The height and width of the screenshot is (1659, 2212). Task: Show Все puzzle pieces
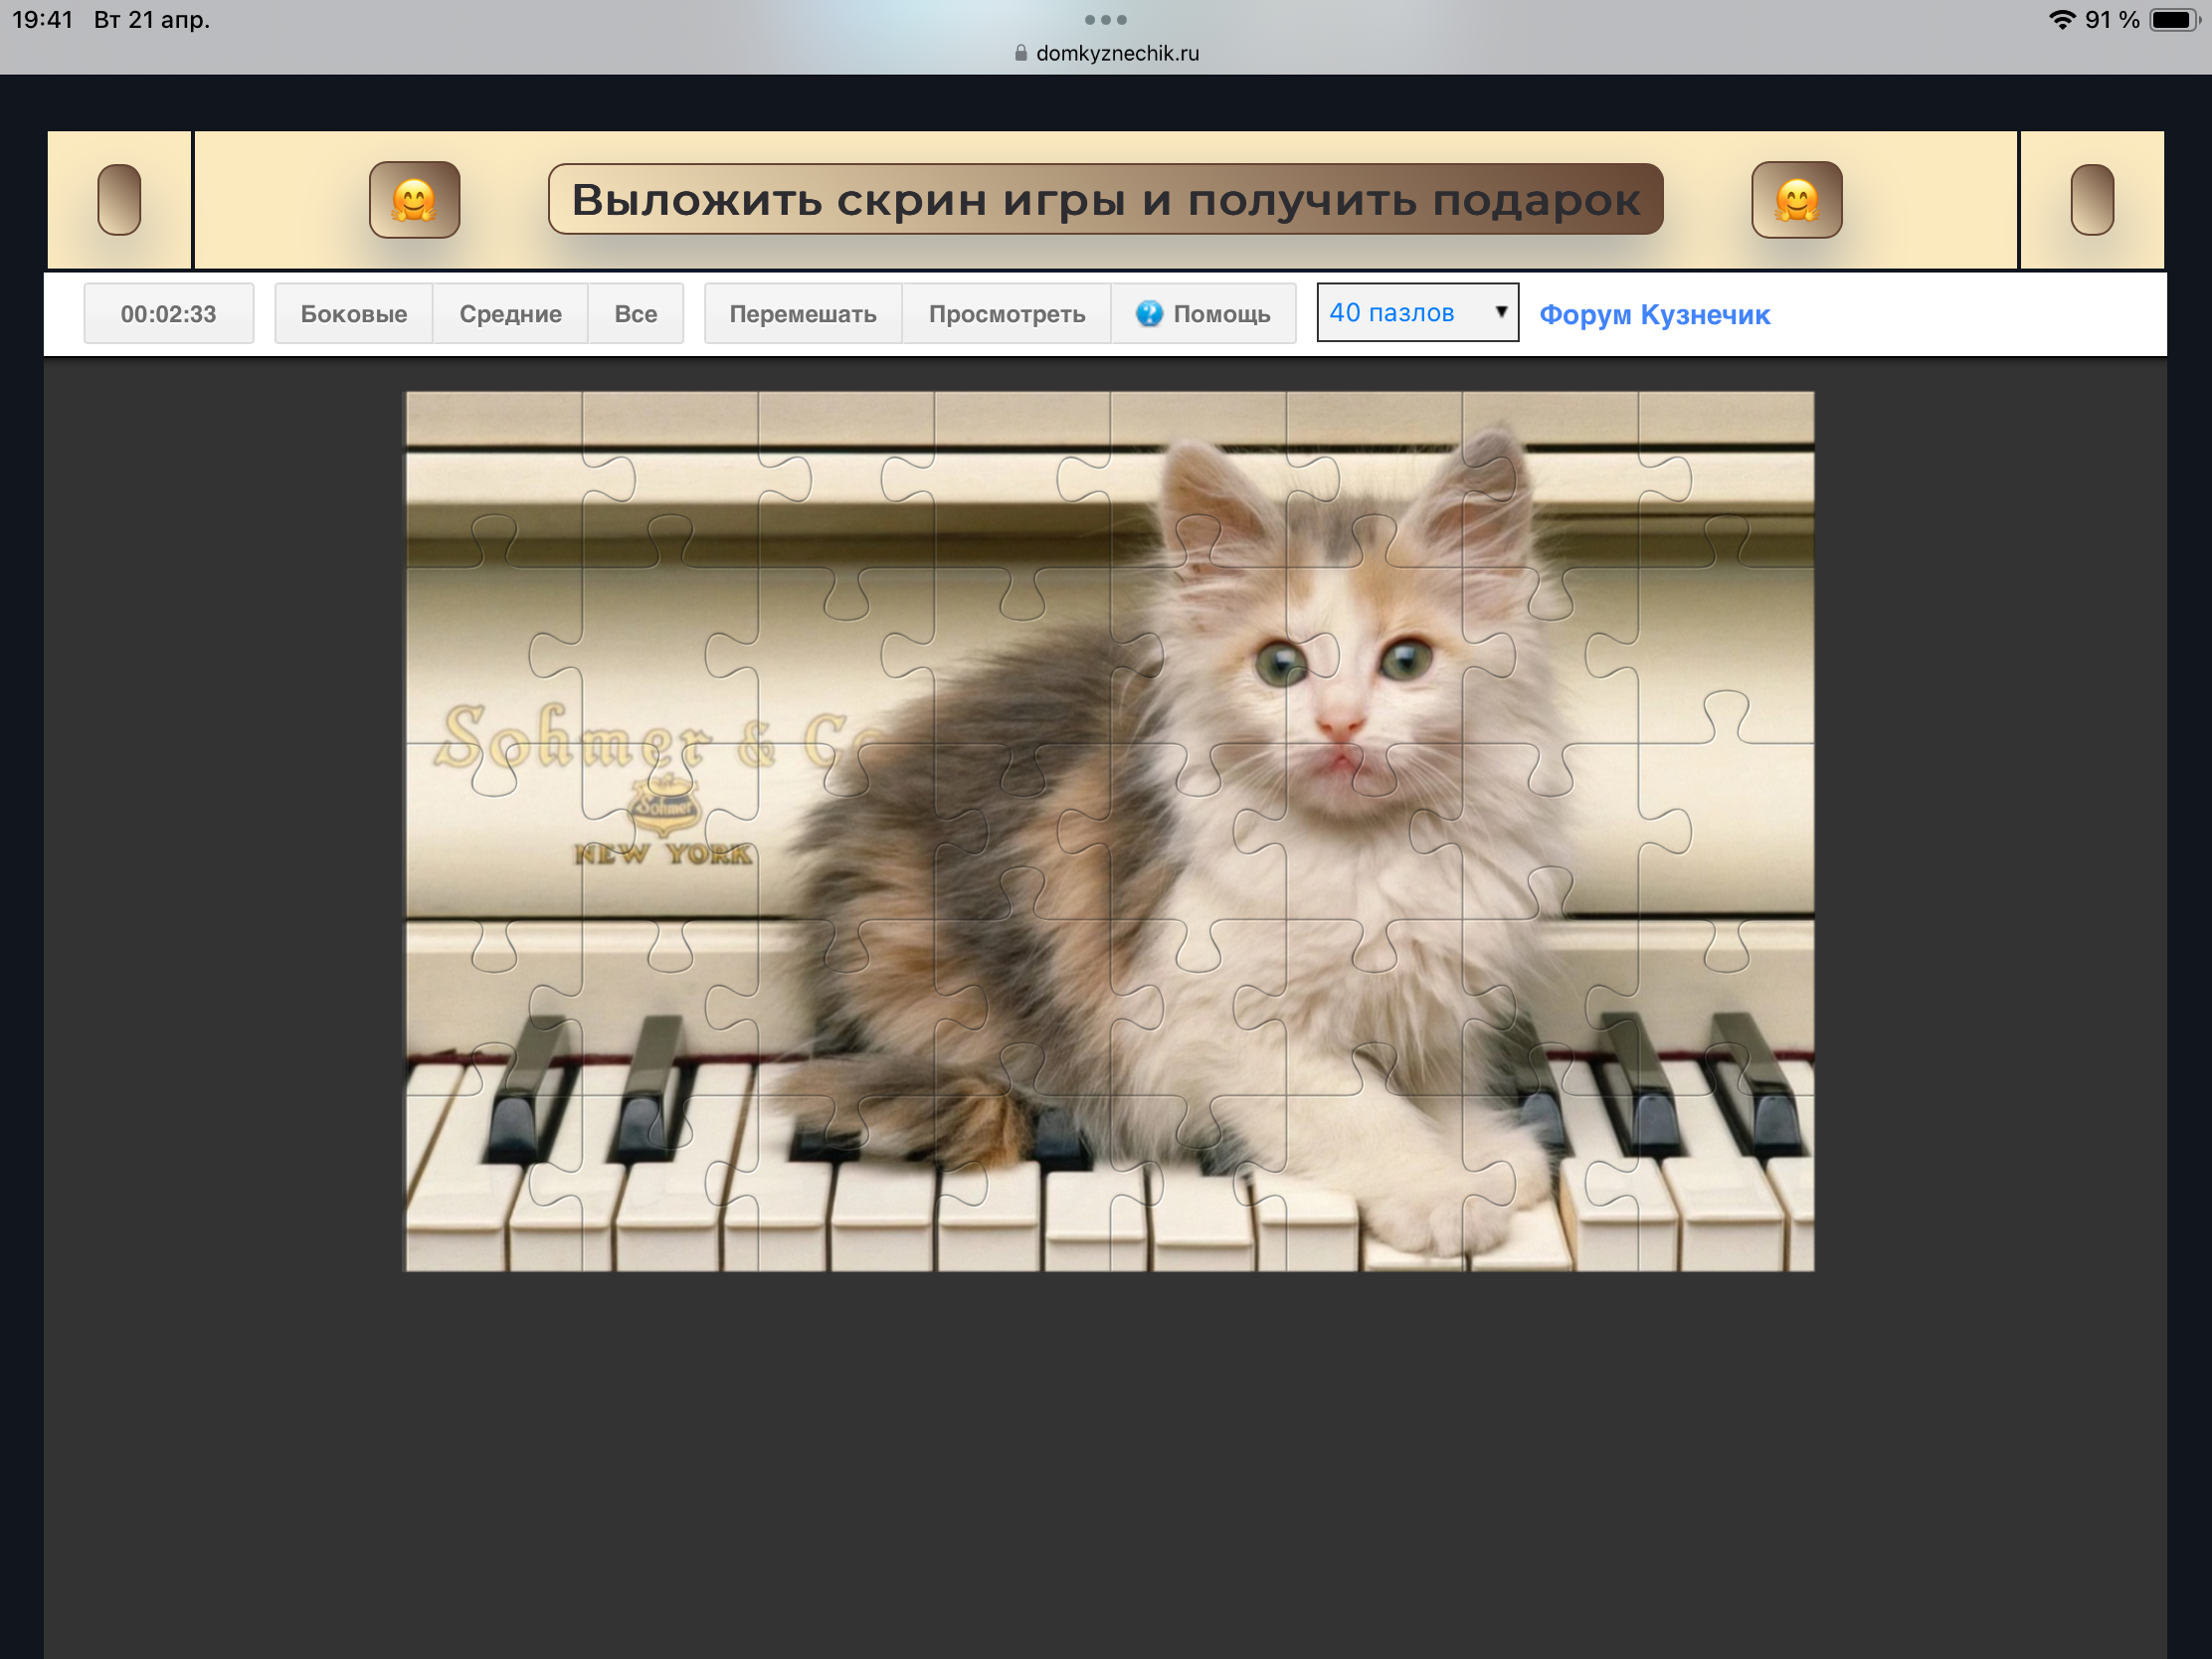click(x=635, y=314)
